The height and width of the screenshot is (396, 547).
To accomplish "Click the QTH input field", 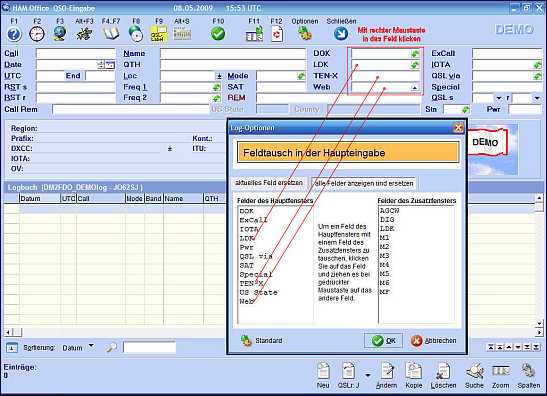I will click(233, 65).
